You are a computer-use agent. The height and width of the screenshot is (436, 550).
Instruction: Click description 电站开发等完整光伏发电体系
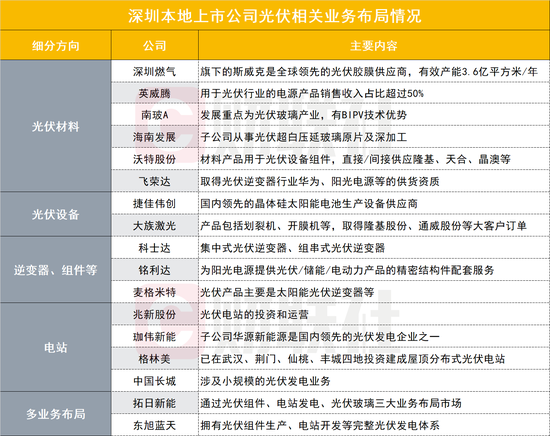320,425
